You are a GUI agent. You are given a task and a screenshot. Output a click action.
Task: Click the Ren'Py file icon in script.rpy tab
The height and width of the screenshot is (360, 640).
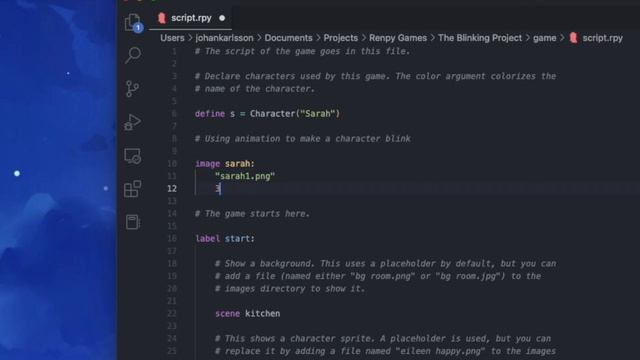pos(162,18)
